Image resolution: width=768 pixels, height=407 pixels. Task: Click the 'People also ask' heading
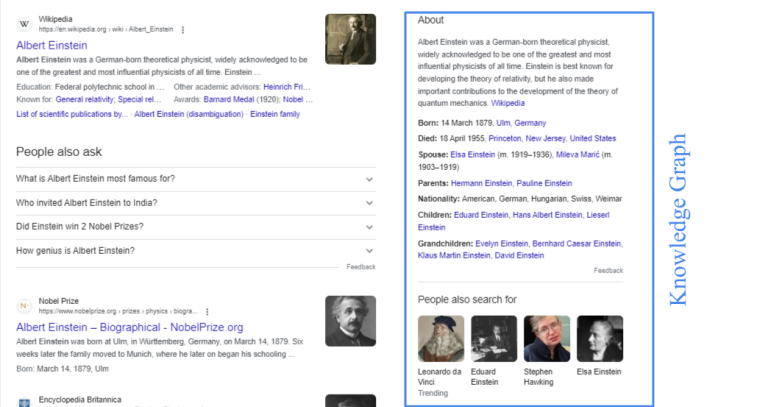point(59,152)
